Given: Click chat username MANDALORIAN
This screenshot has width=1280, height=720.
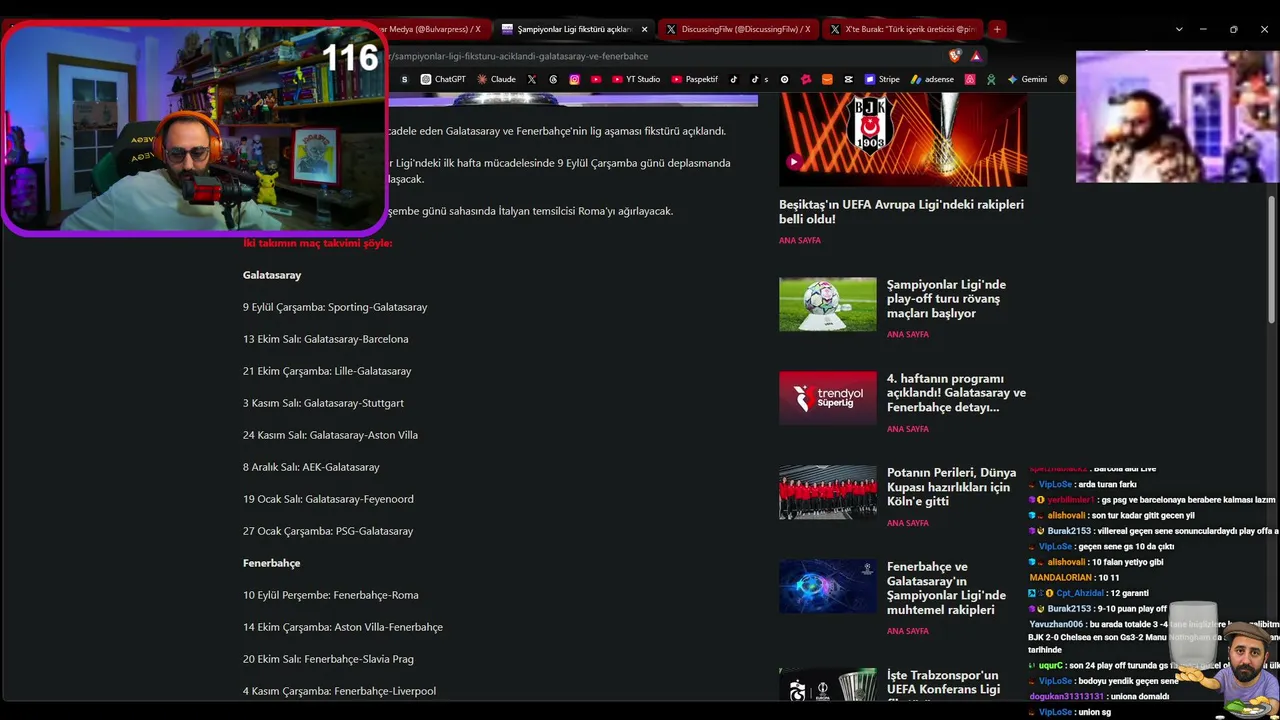Looking at the screenshot, I should (x=1060, y=578).
